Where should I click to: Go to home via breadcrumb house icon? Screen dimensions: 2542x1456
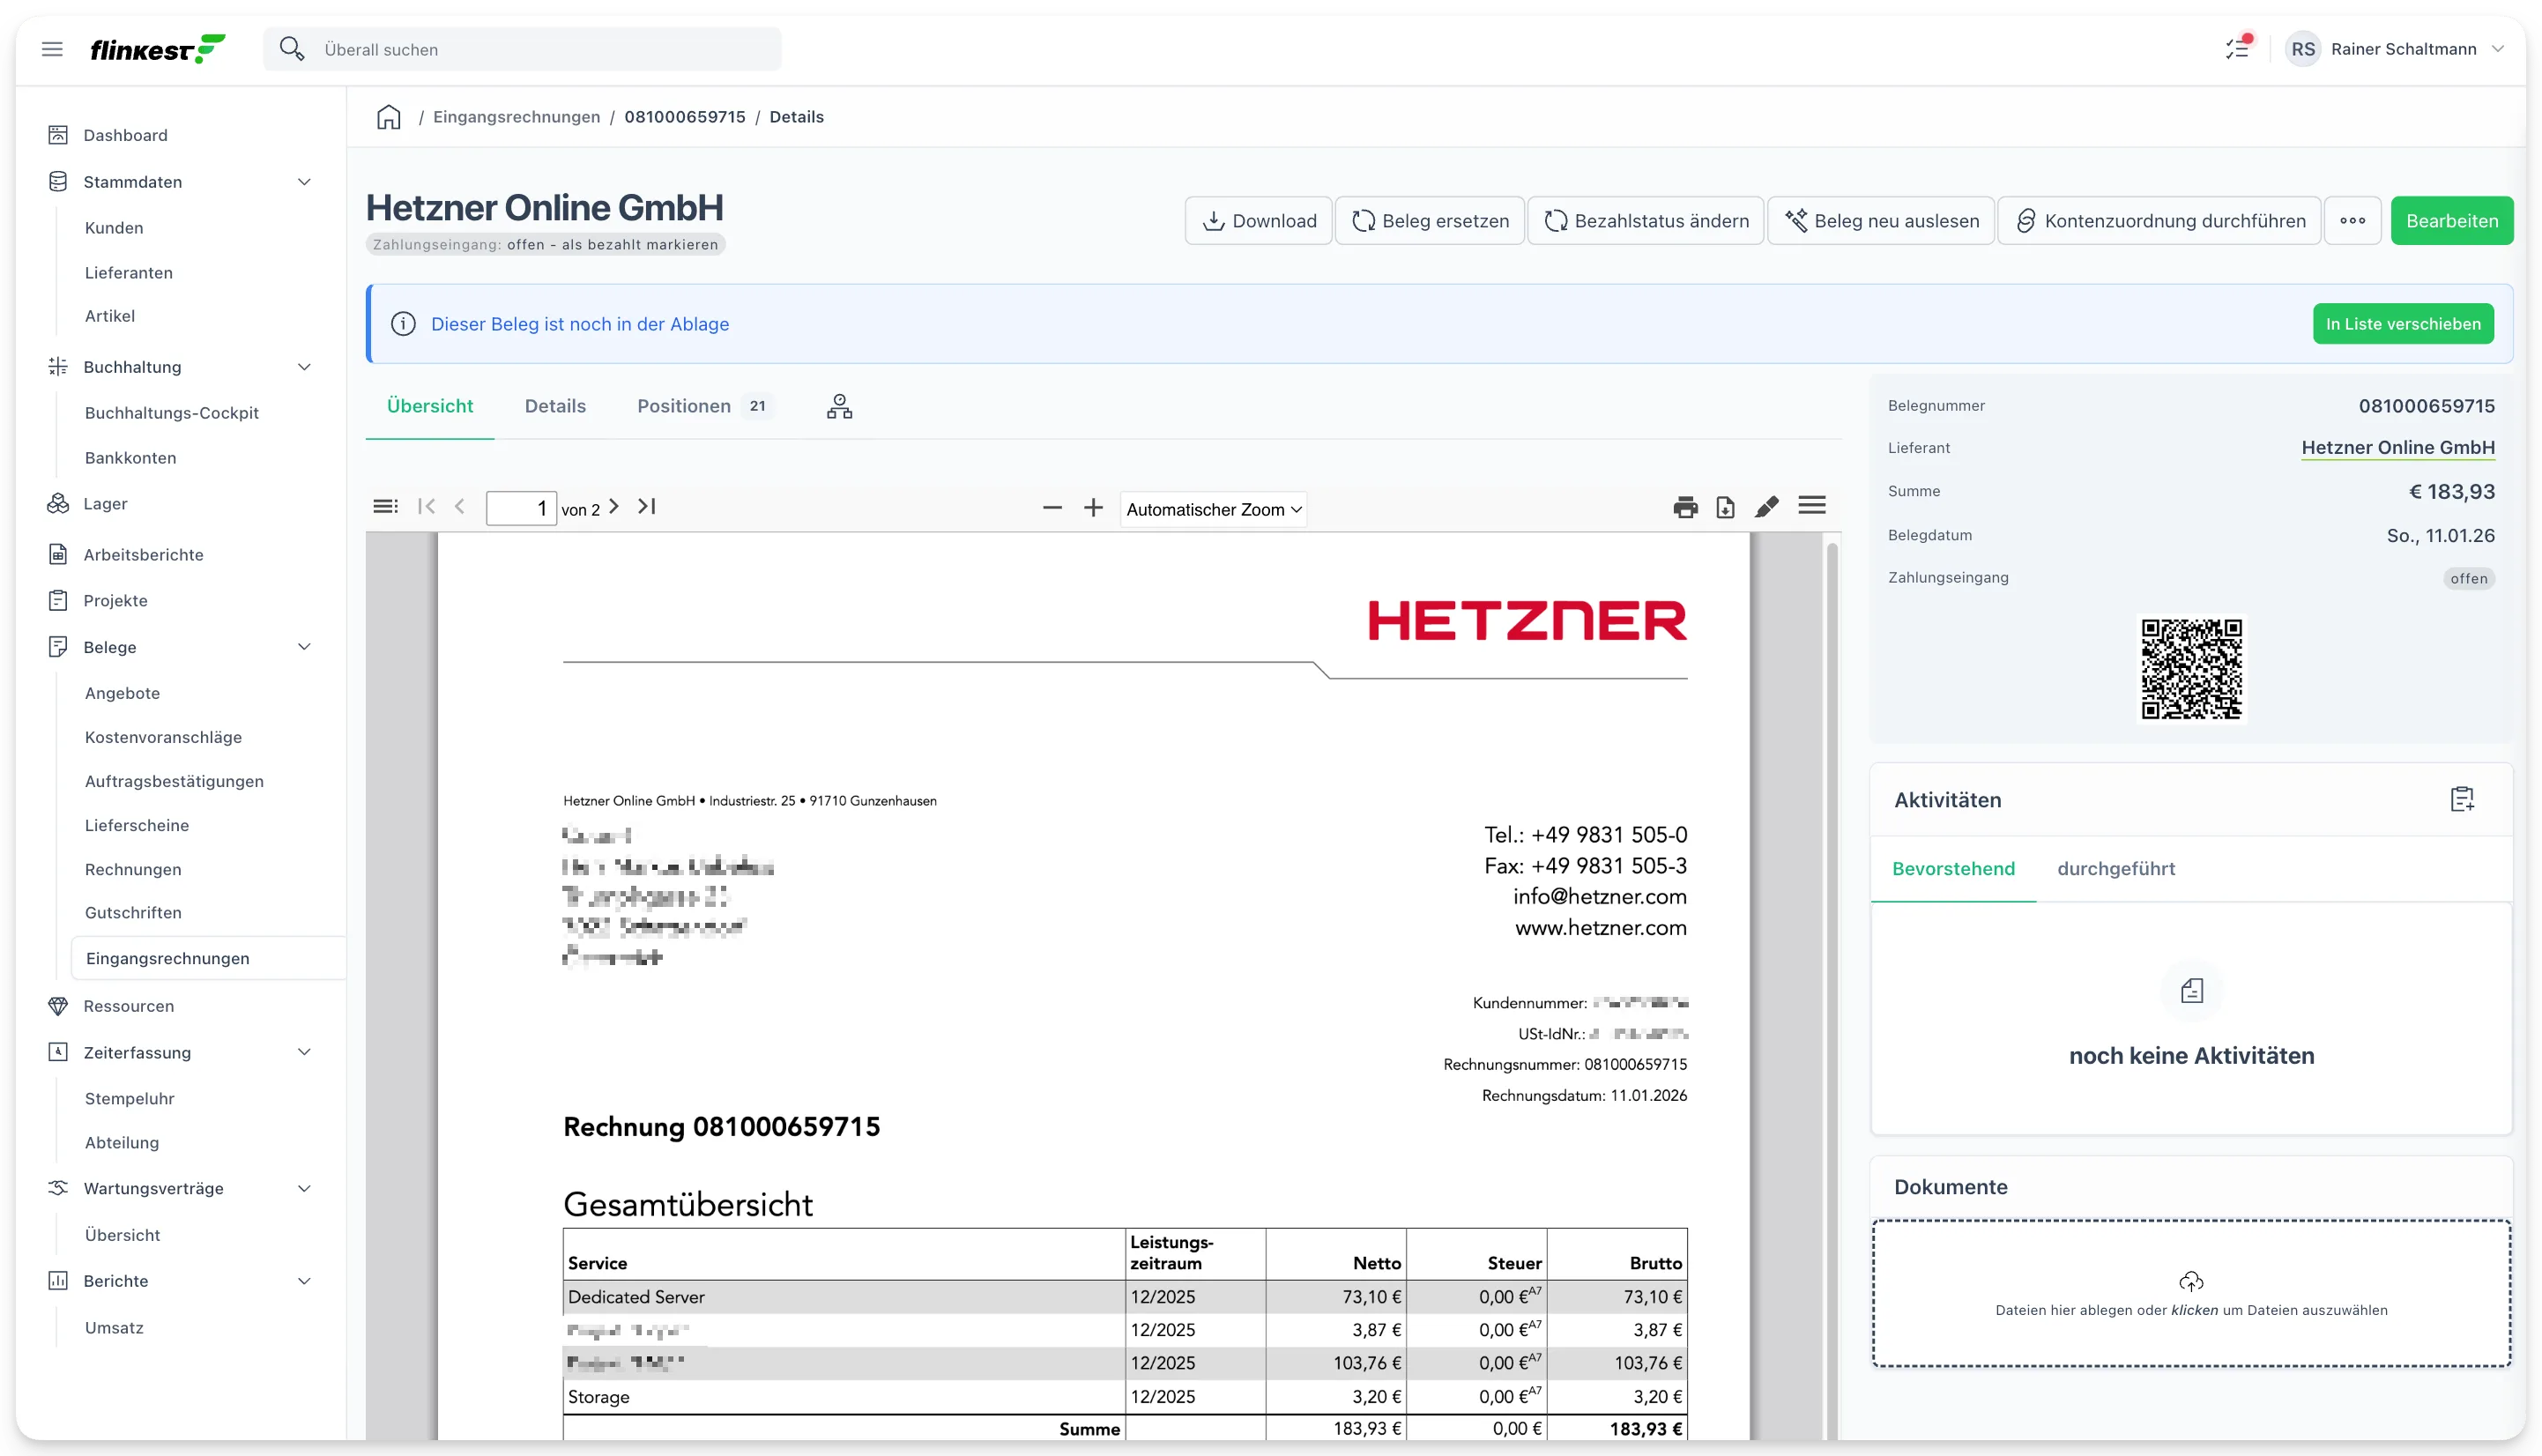pos(389,117)
